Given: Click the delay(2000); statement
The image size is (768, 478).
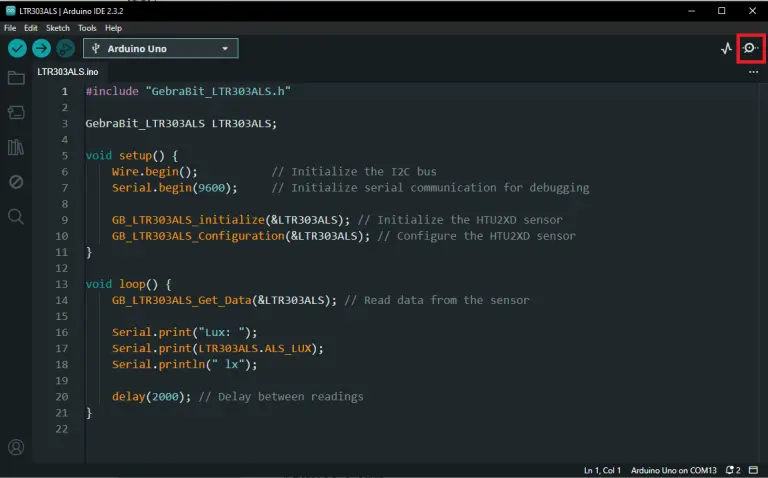Looking at the screenshot, I should [x=151, y=396].
